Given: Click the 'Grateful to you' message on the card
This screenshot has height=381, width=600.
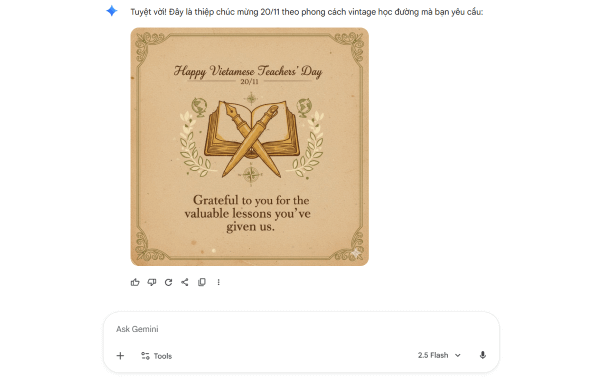Looking at the screenshot, I should (249, 213).
